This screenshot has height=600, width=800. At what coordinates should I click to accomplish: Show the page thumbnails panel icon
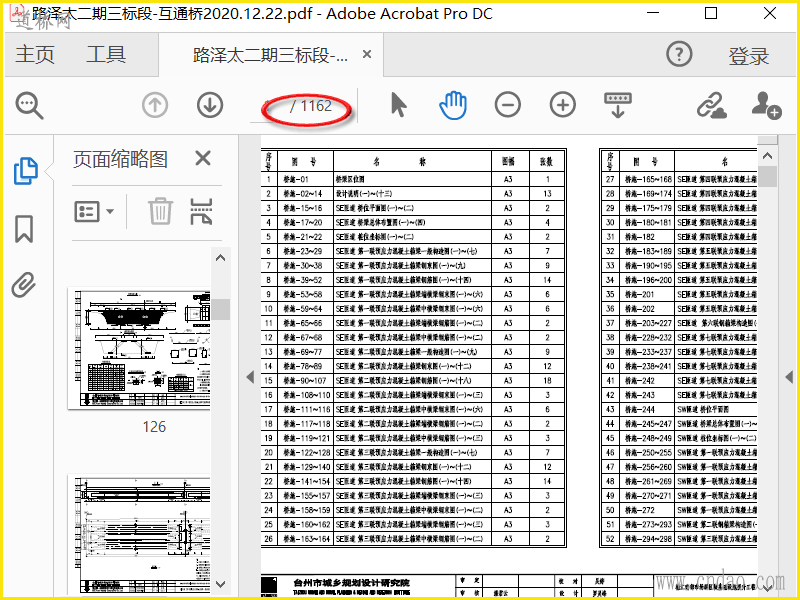pyautogui.click(x=26, y=171)
